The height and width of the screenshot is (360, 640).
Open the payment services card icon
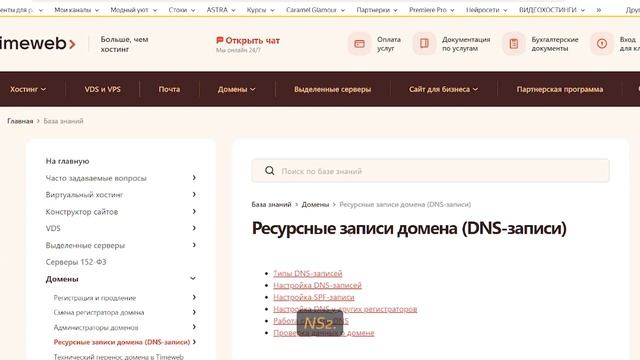coord(359,44)
